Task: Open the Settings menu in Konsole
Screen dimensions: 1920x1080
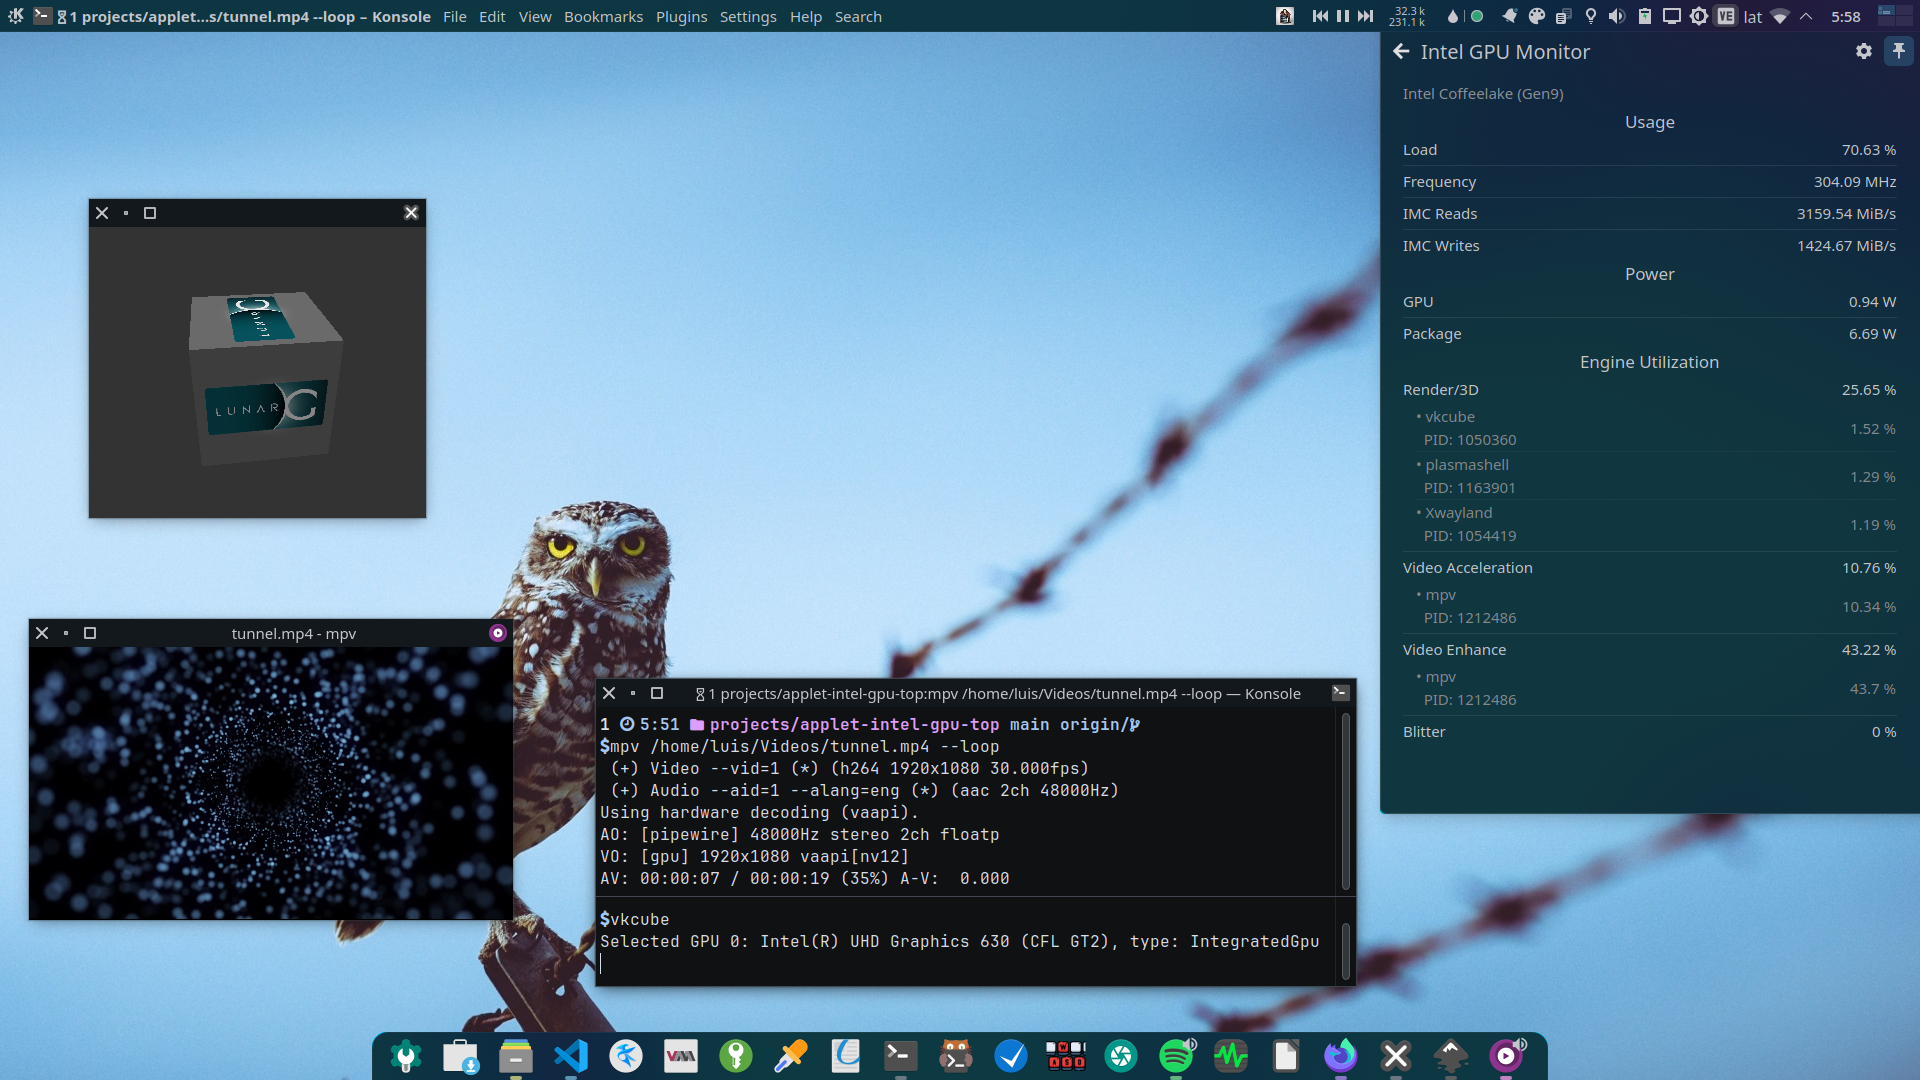Action: coord(747,17)
